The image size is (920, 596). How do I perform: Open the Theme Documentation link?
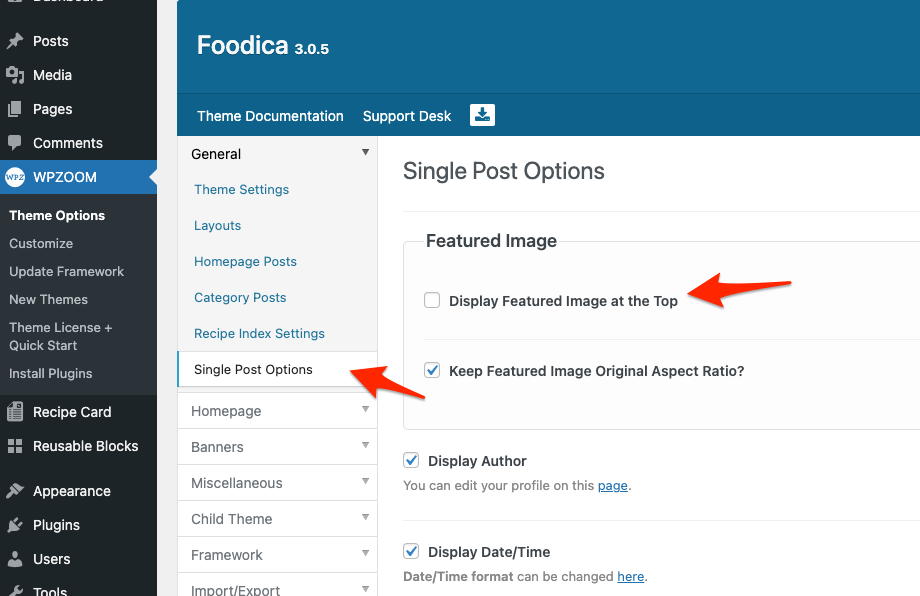(270, 116)
